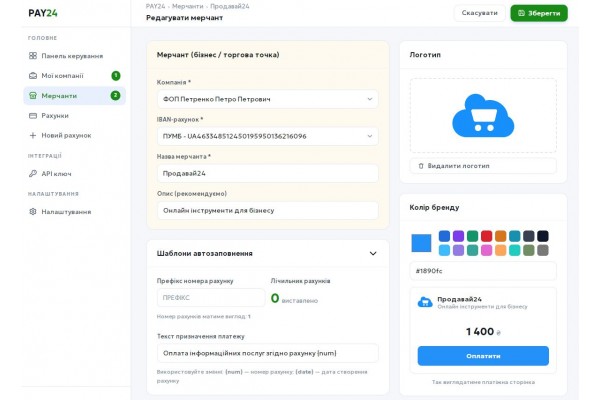Click the ІНТЕГРАЦІЇ sidebar section label
Viewport: 600px width, 400px height.
click(x=45, y=156)
